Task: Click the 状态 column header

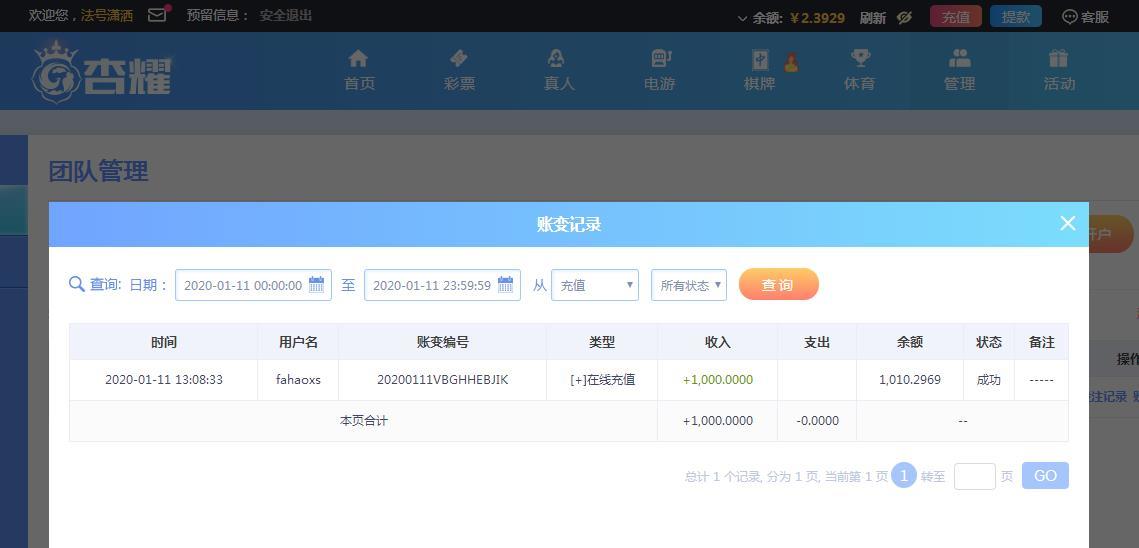Action: click(989, 342)
